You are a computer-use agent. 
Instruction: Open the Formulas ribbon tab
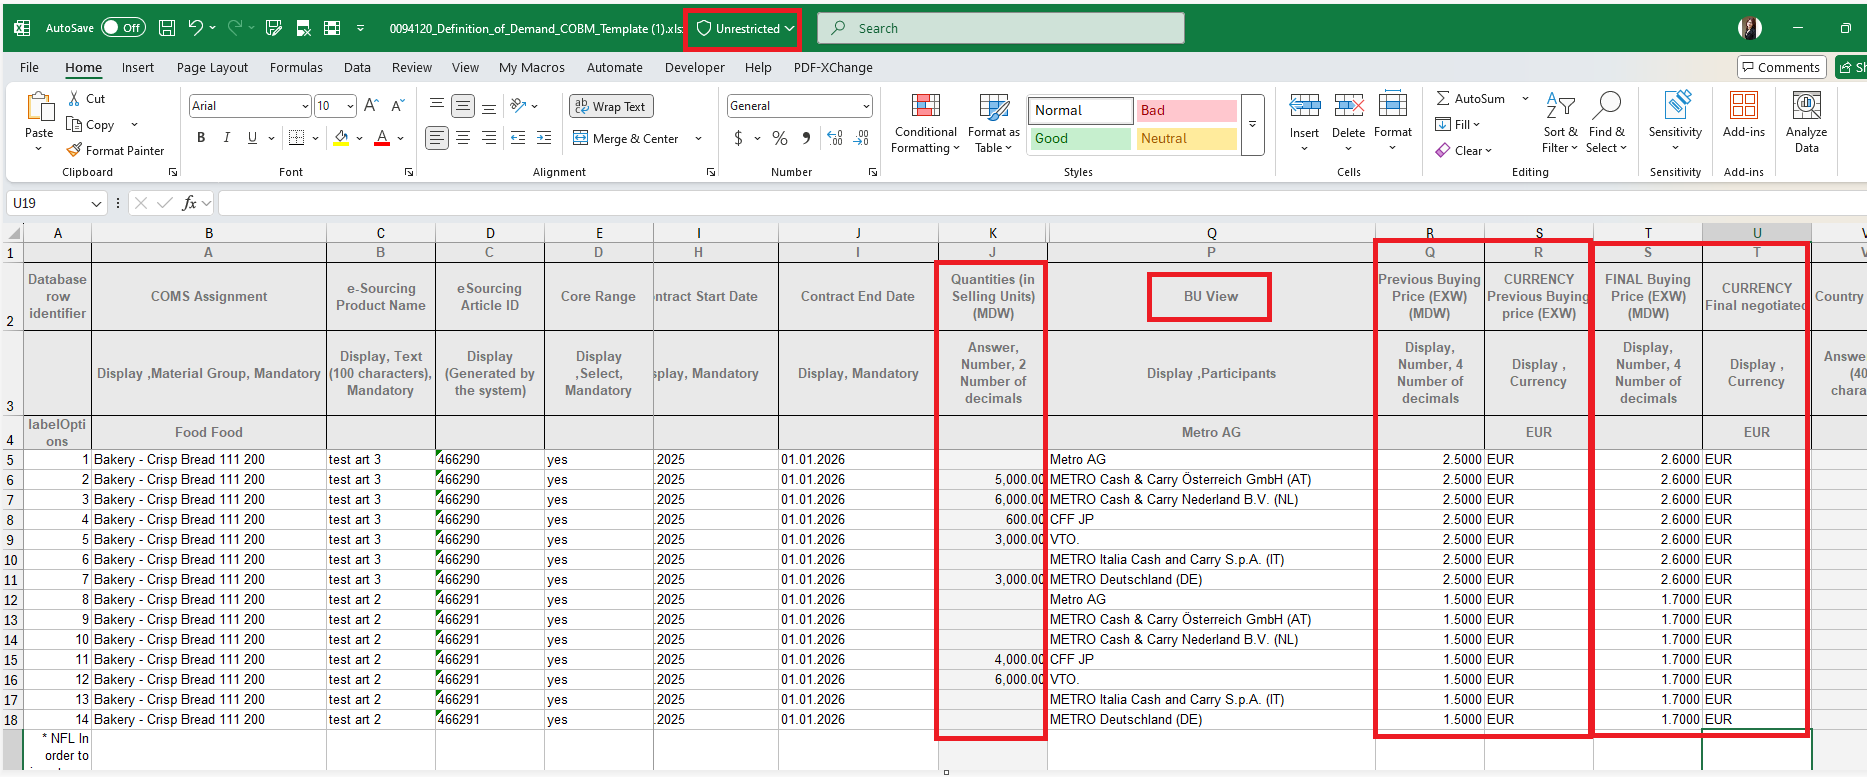[x=296, y=68]
